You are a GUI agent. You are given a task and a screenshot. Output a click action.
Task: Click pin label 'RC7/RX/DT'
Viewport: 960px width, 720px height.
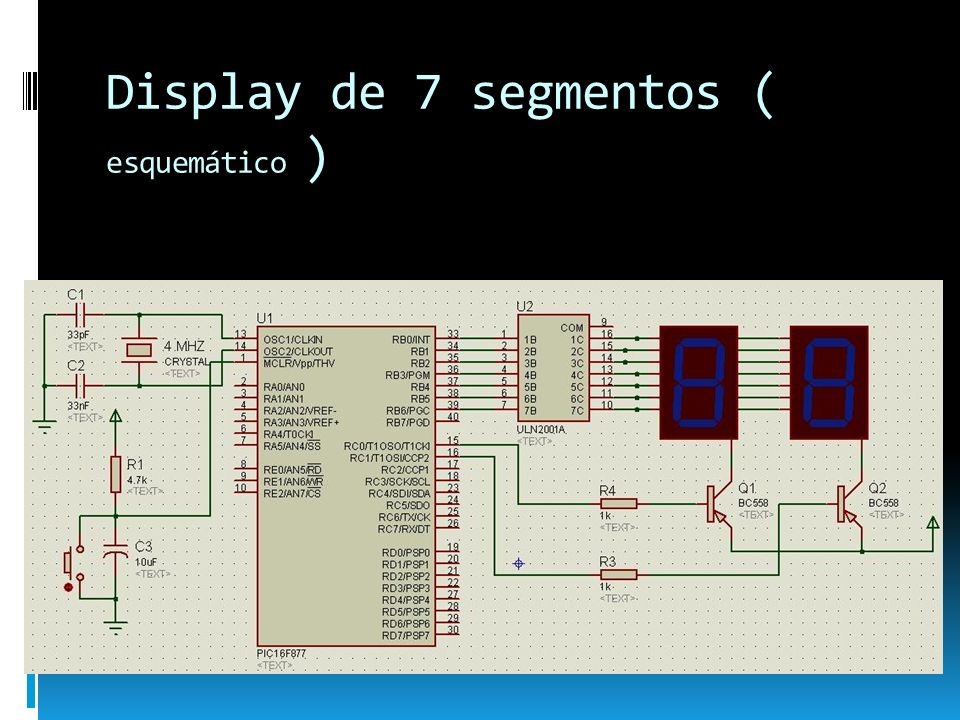pyautogui.click(x=403, y=529)
